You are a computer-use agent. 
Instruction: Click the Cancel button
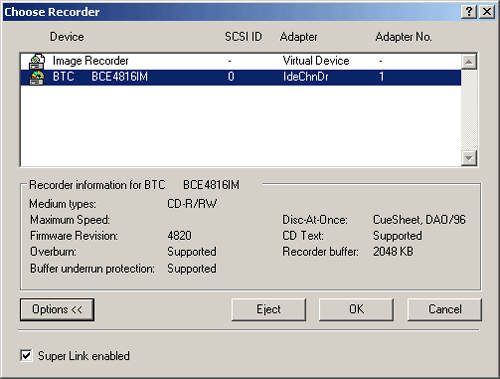[445, 309]
